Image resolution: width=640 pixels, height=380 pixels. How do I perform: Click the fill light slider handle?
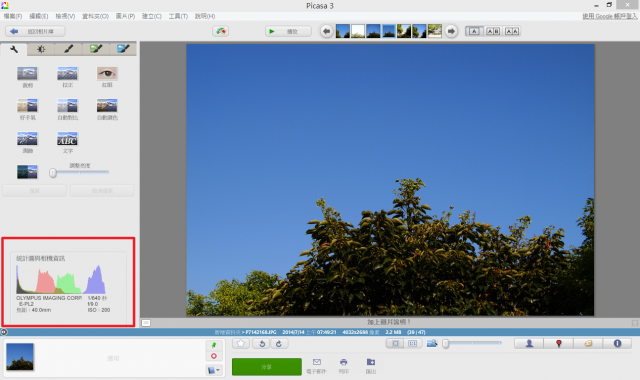53,173
